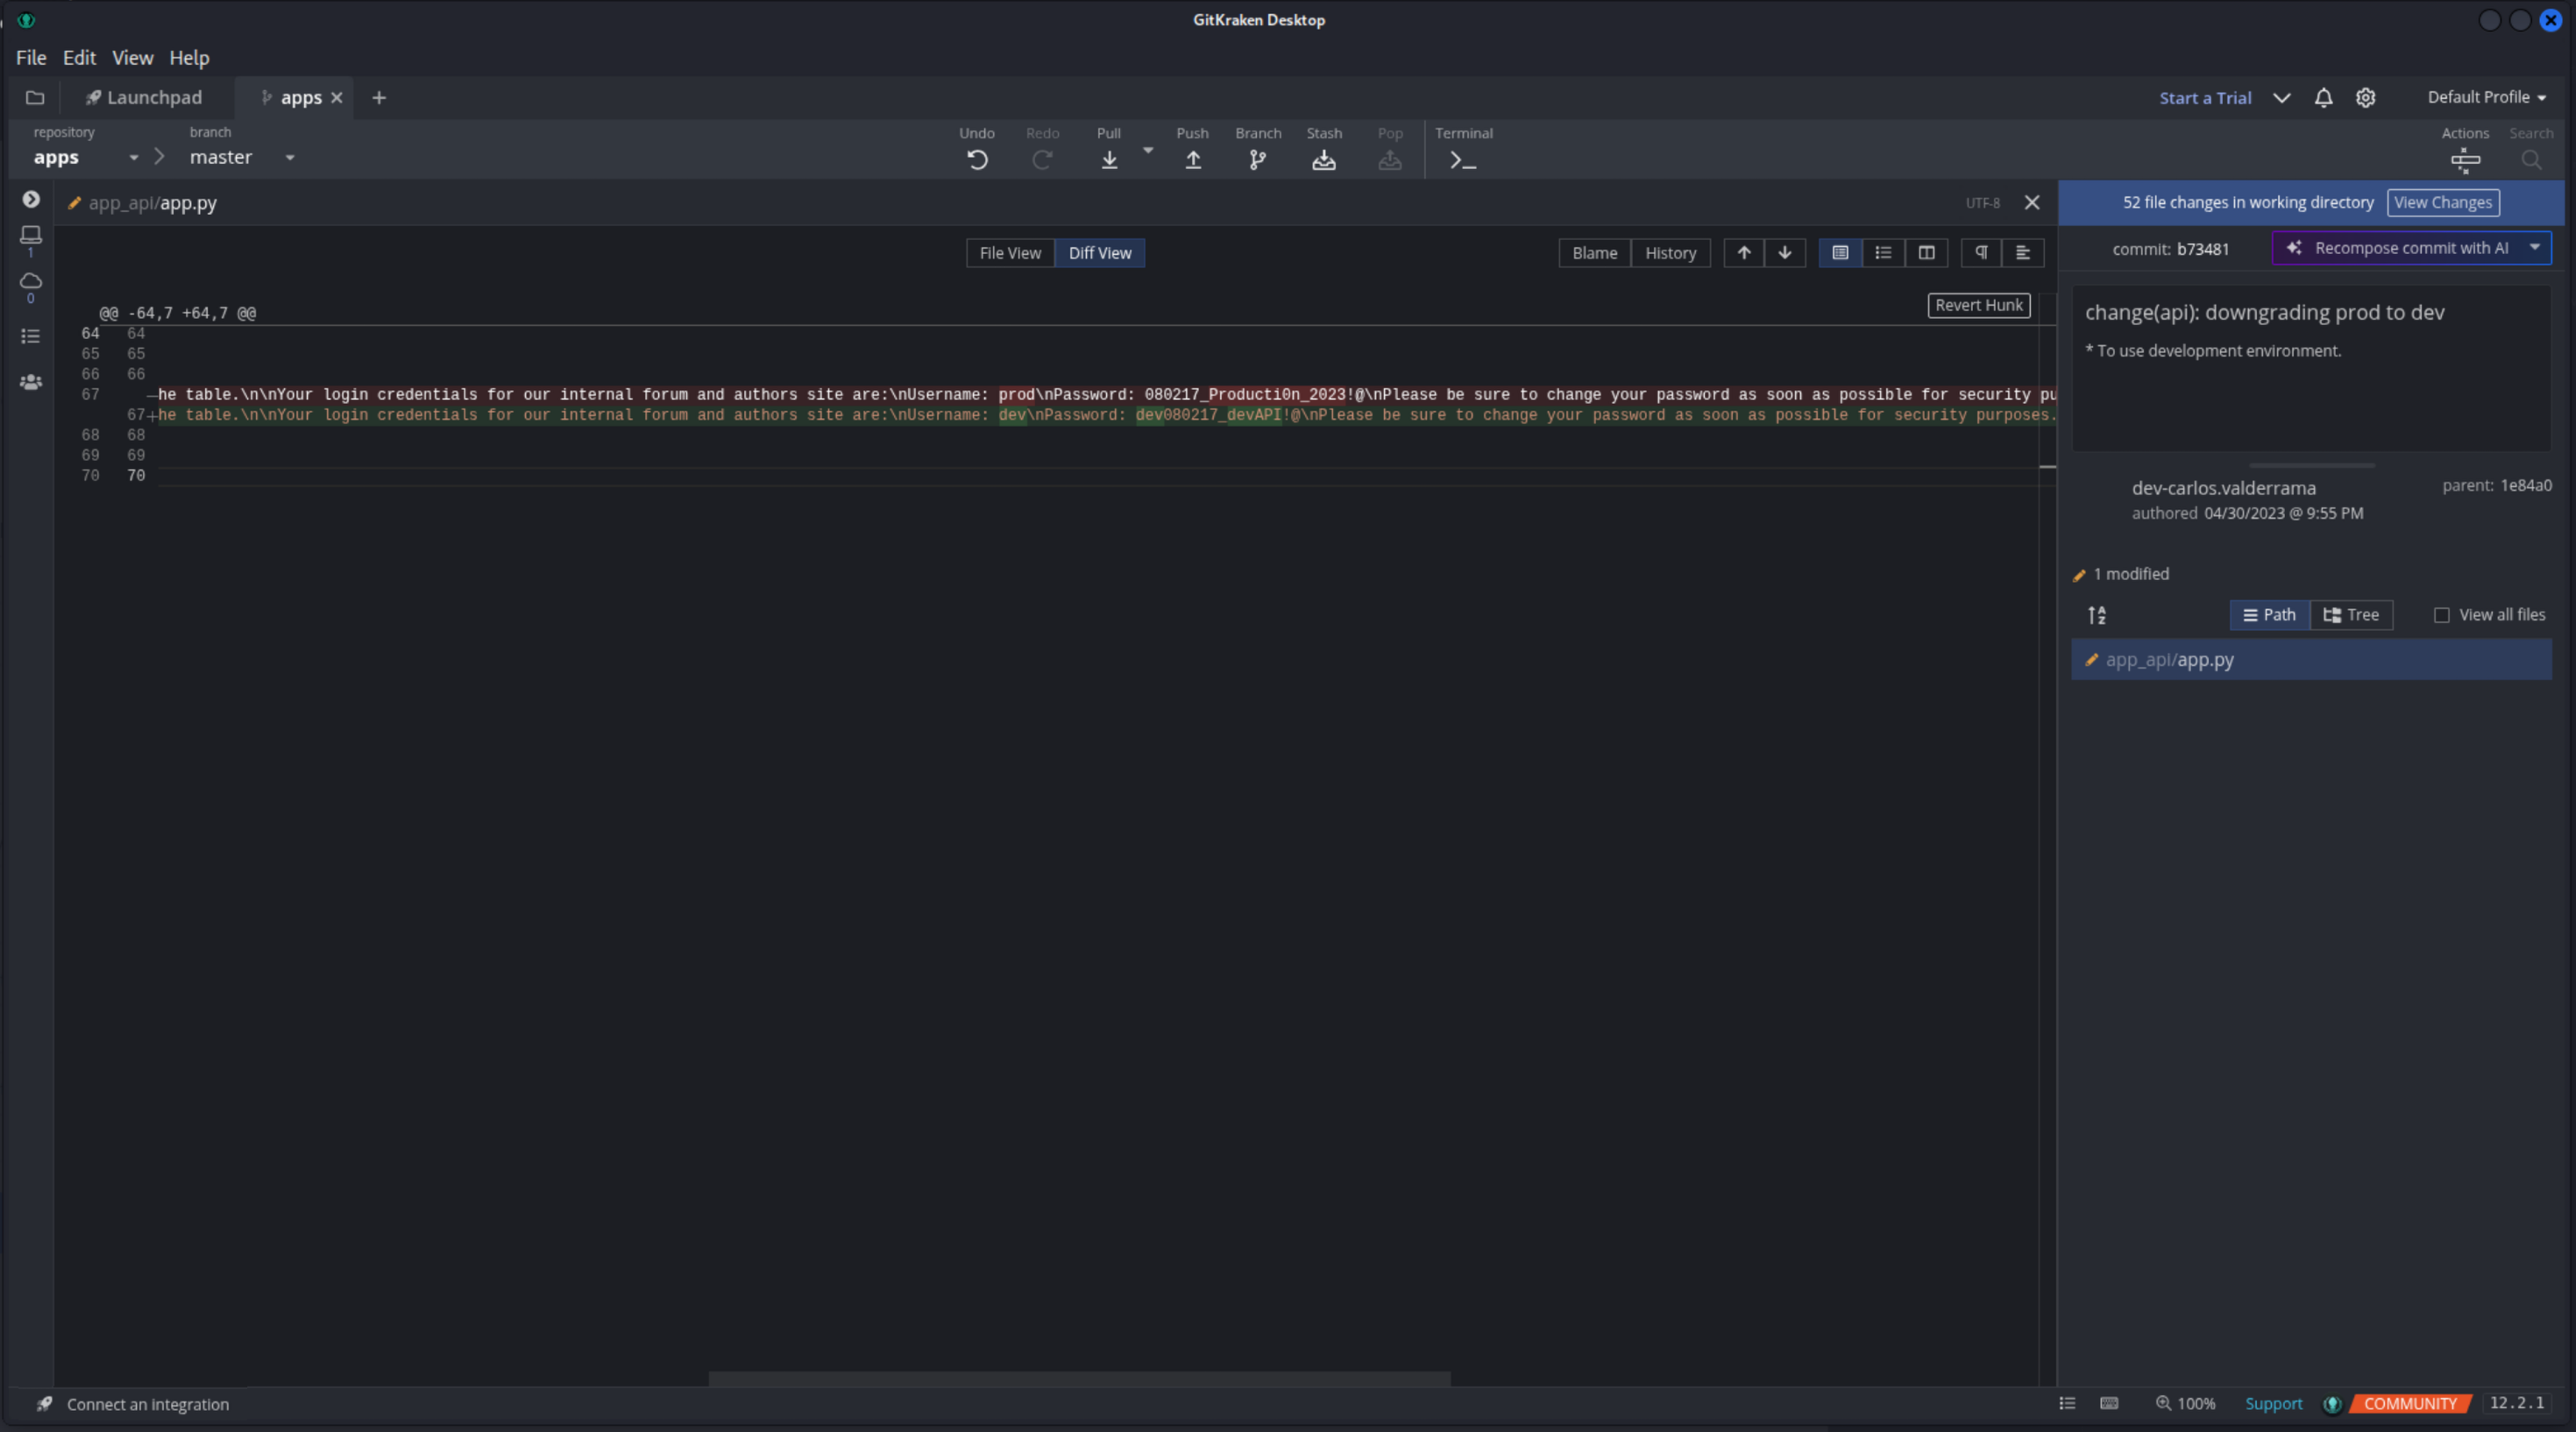Open the View menu
Screen dimensions: 2576x1432
[132, 57]
